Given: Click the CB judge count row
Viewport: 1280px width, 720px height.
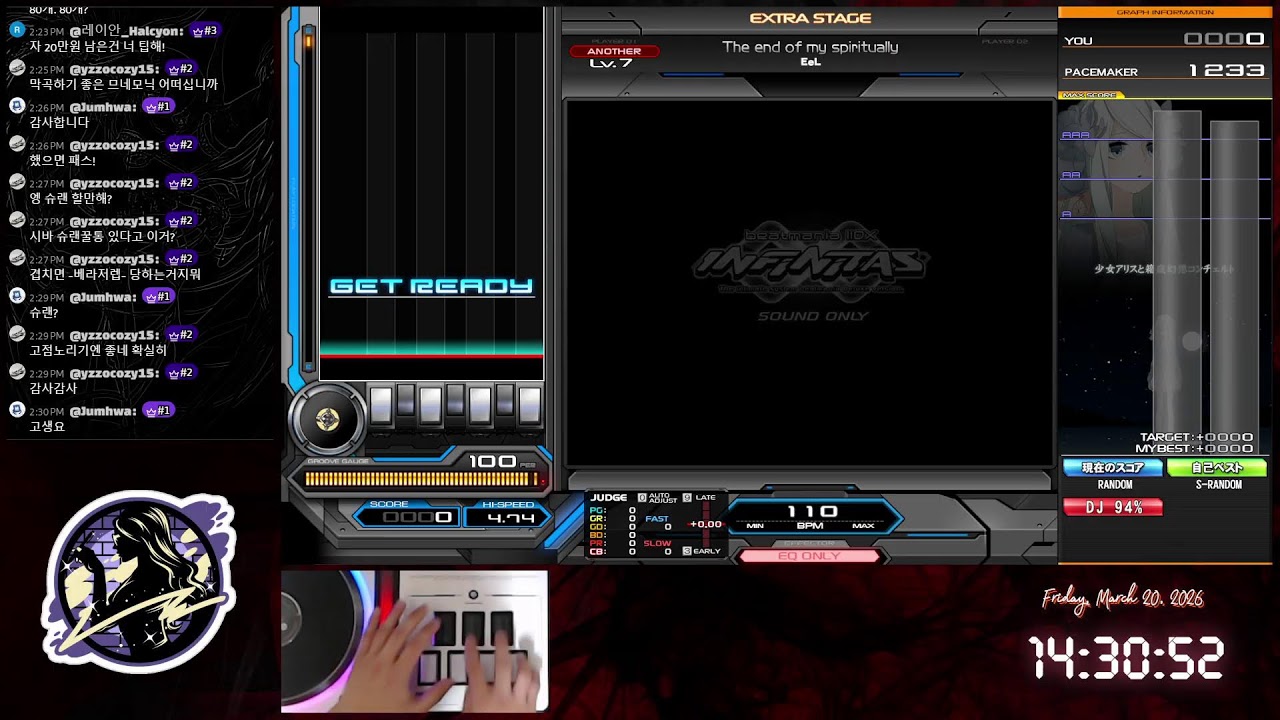Looking at the screenshot, I should pos(612,551).
